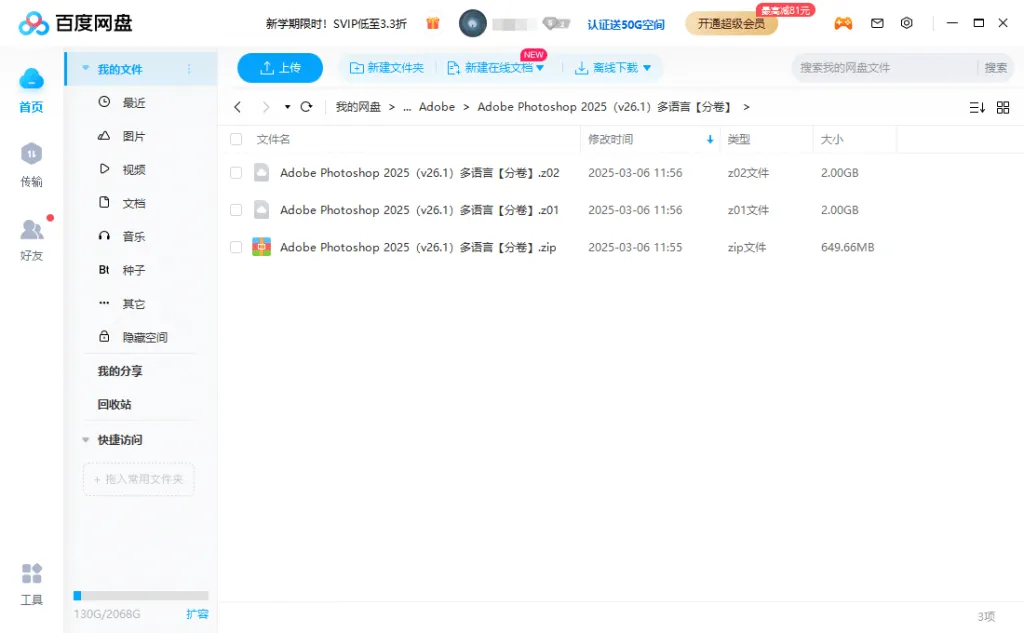Select file name ending in .zip
Screen dimensions: 1024x633
(x=418, y=247)
